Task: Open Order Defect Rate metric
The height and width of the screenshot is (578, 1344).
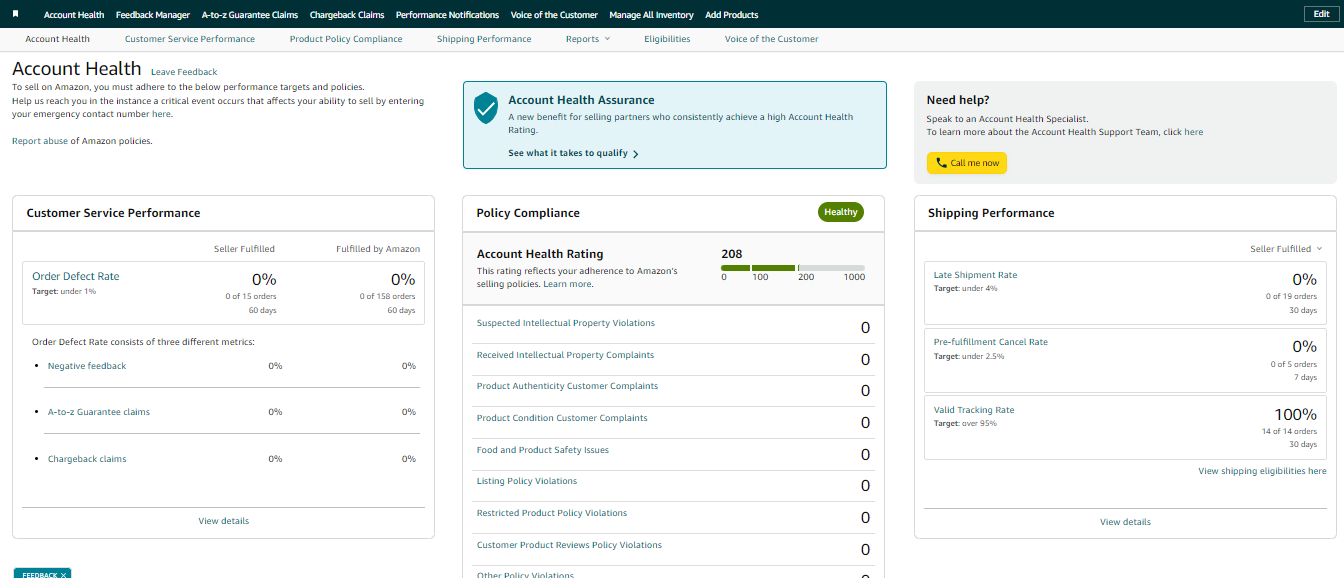Action: [76, 277]
